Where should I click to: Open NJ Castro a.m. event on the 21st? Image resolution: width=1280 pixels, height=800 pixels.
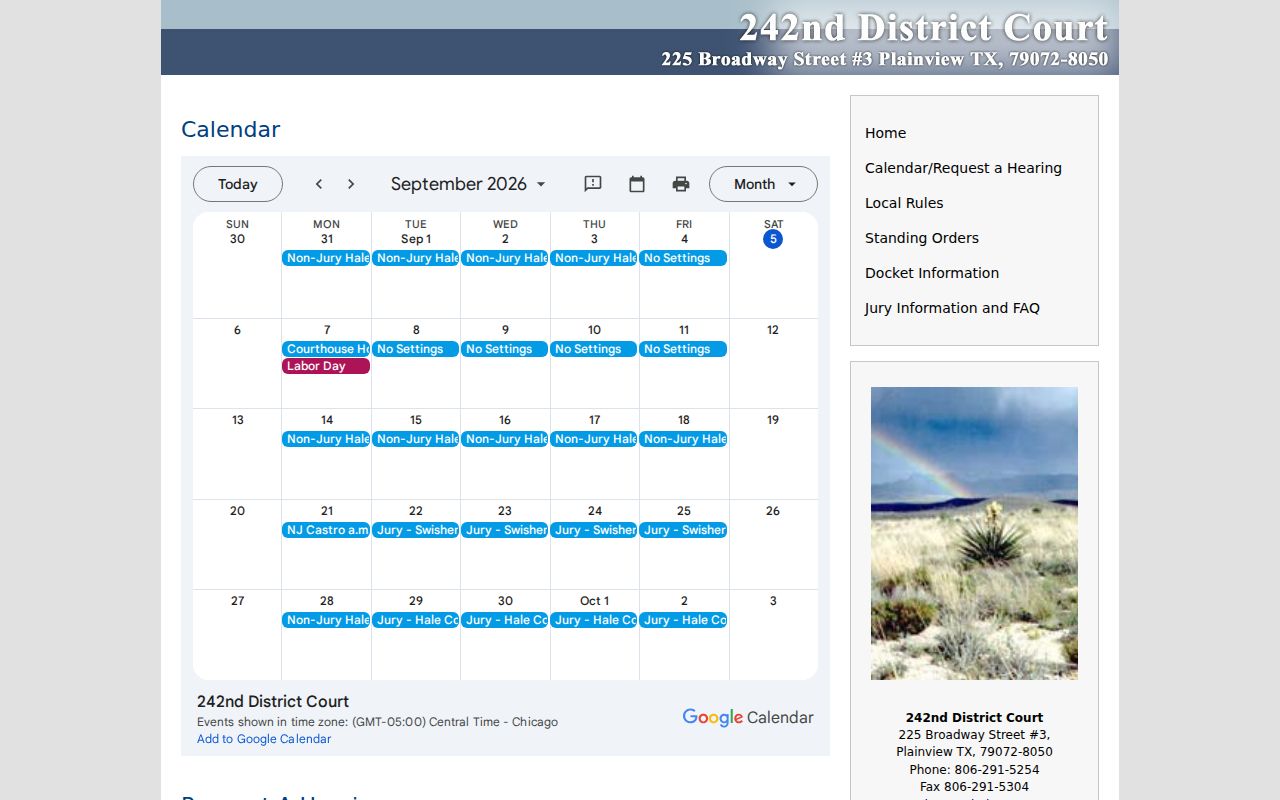[x=326, y=530]
